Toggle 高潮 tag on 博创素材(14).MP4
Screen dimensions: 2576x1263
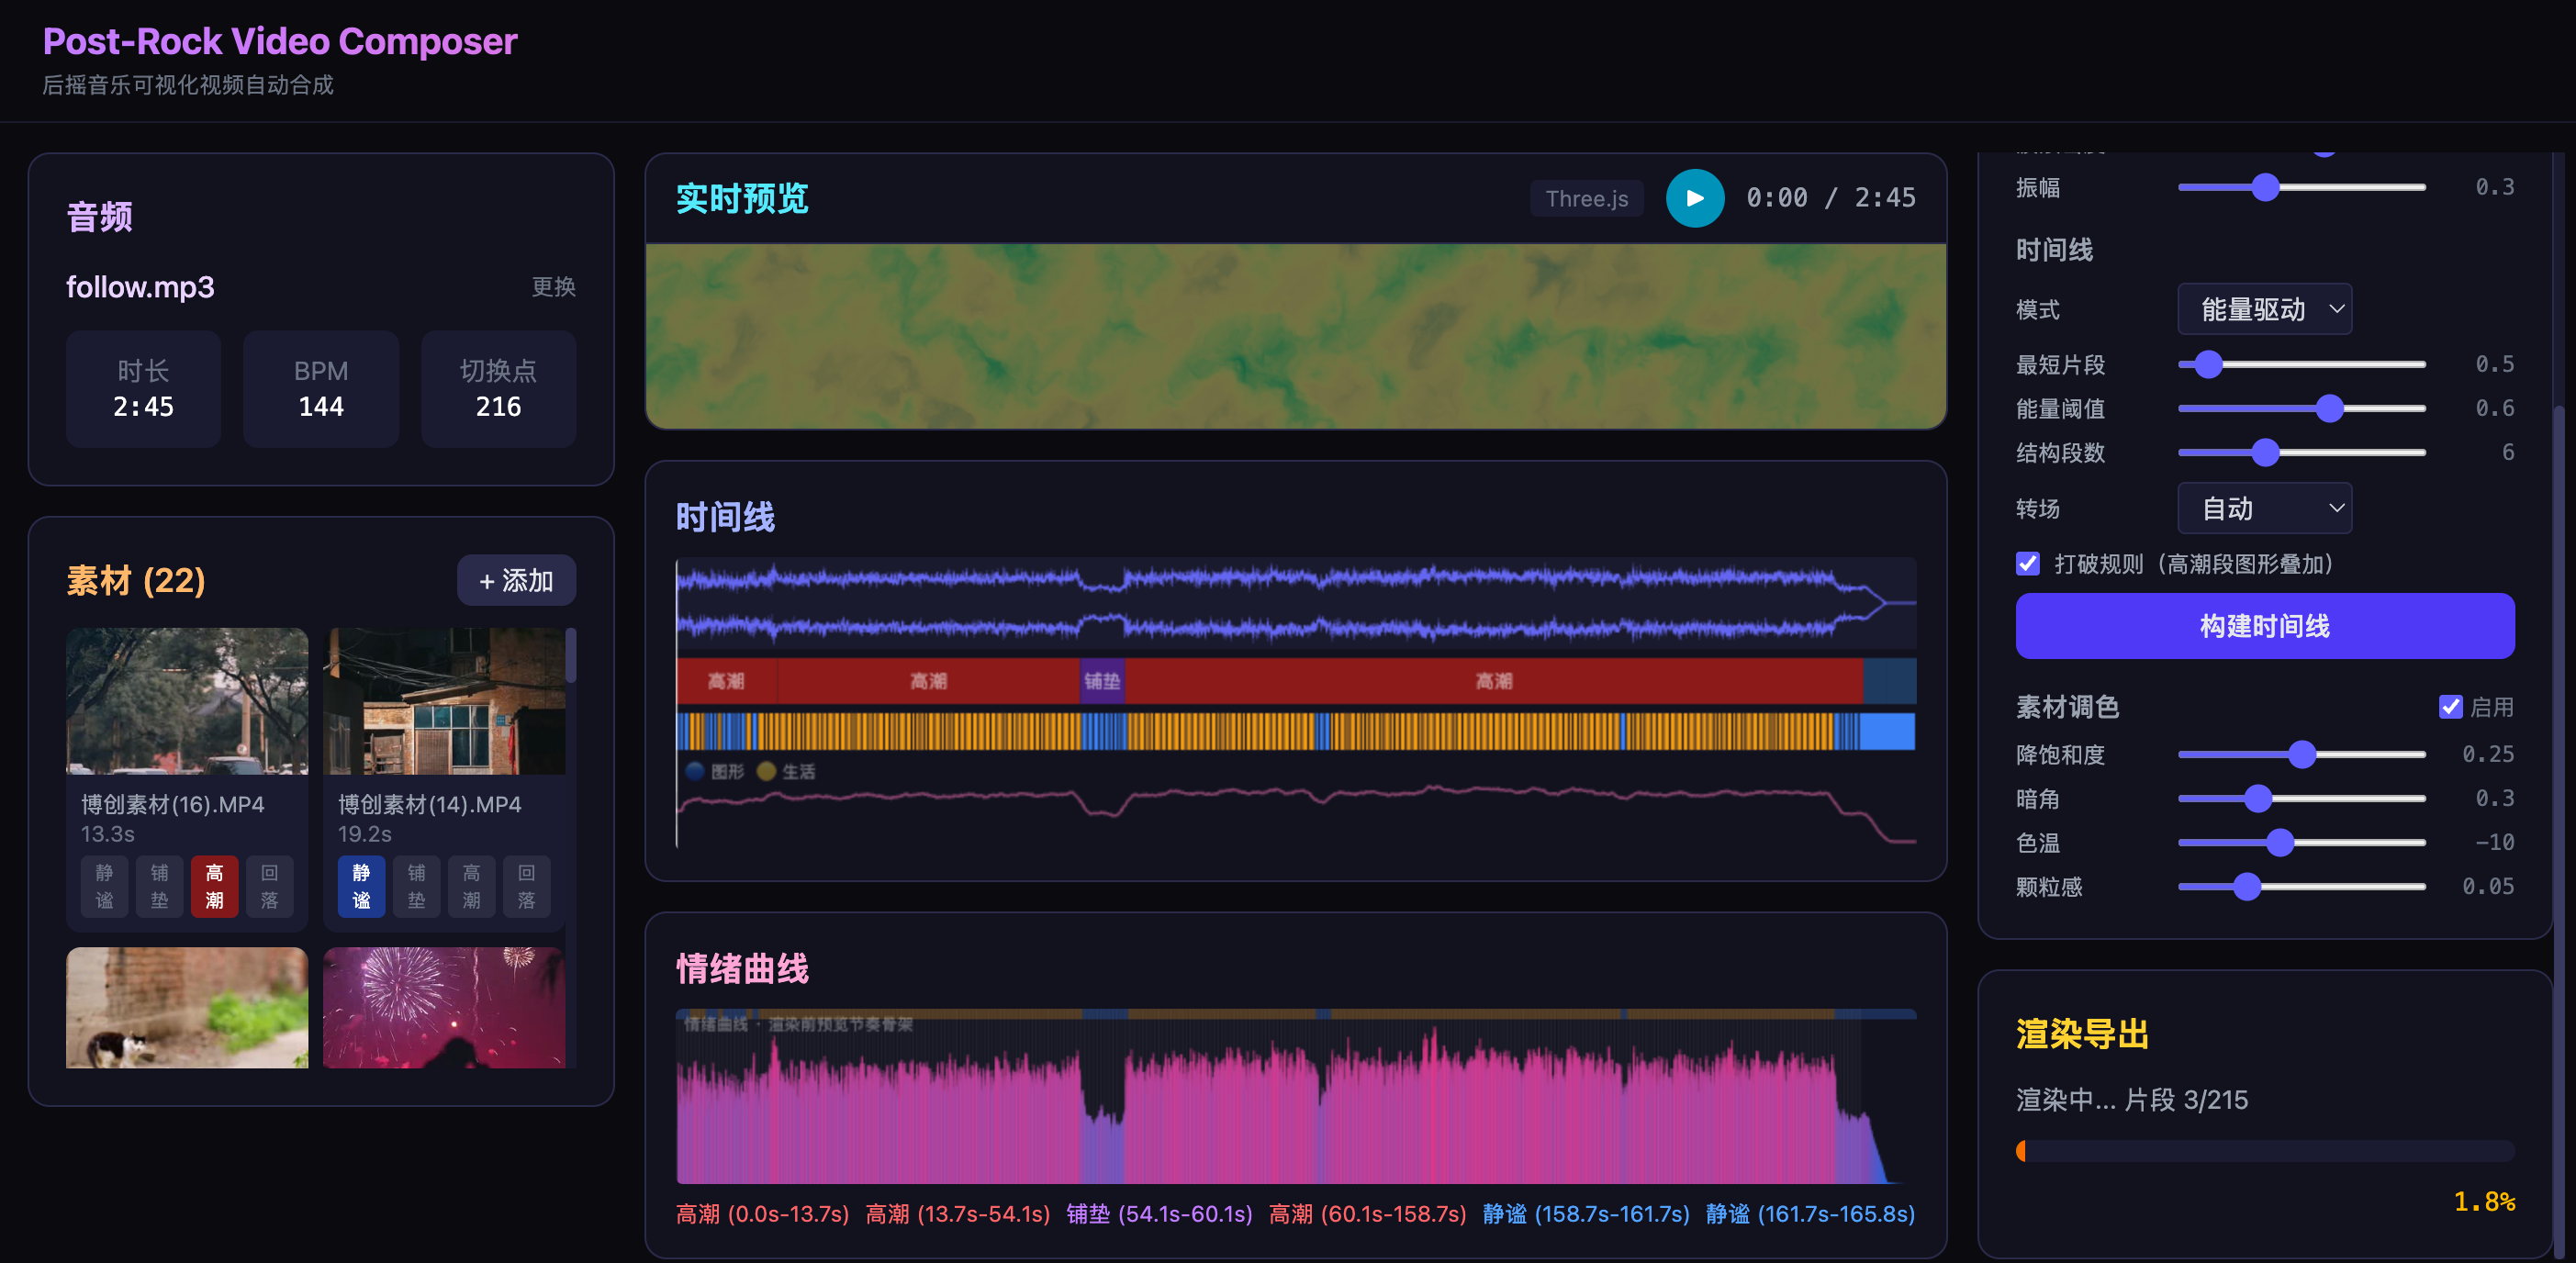471,886
